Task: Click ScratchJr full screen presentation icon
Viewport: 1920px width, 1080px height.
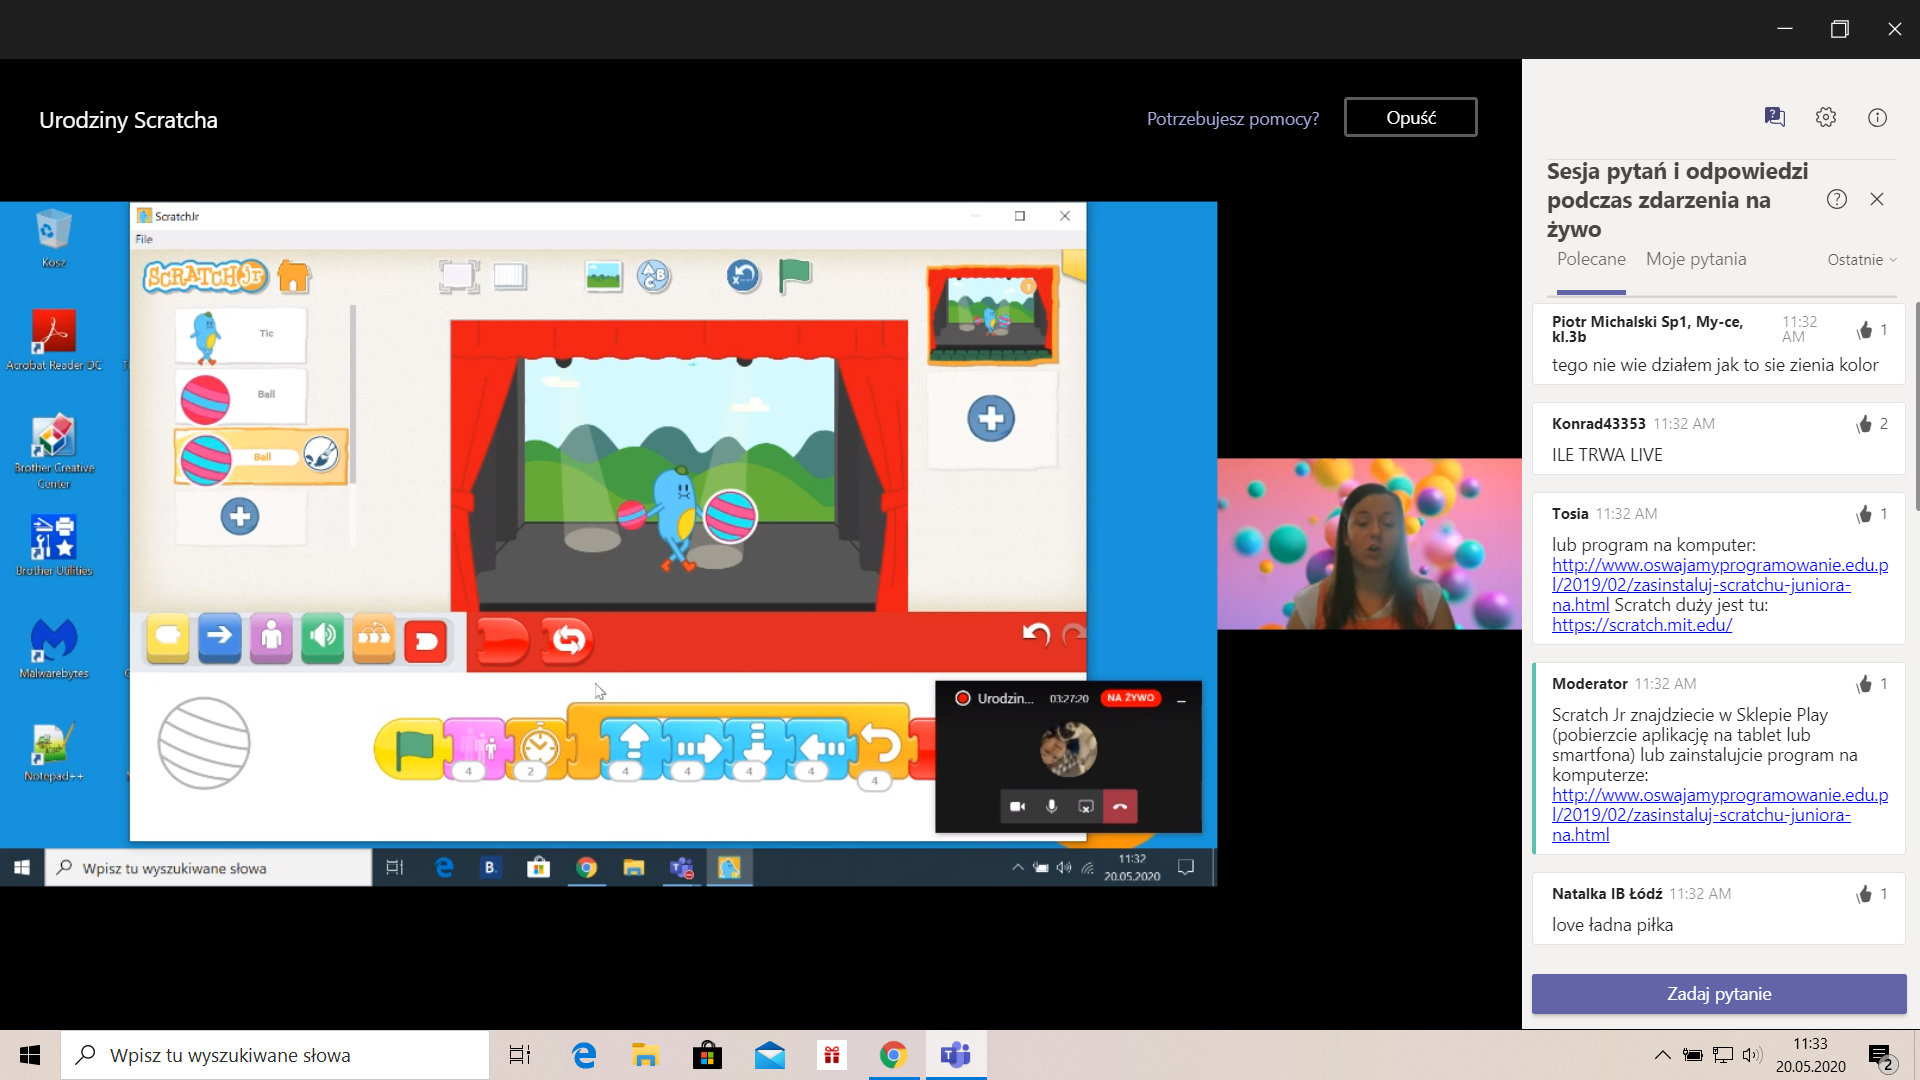Action: click(459, 276)
